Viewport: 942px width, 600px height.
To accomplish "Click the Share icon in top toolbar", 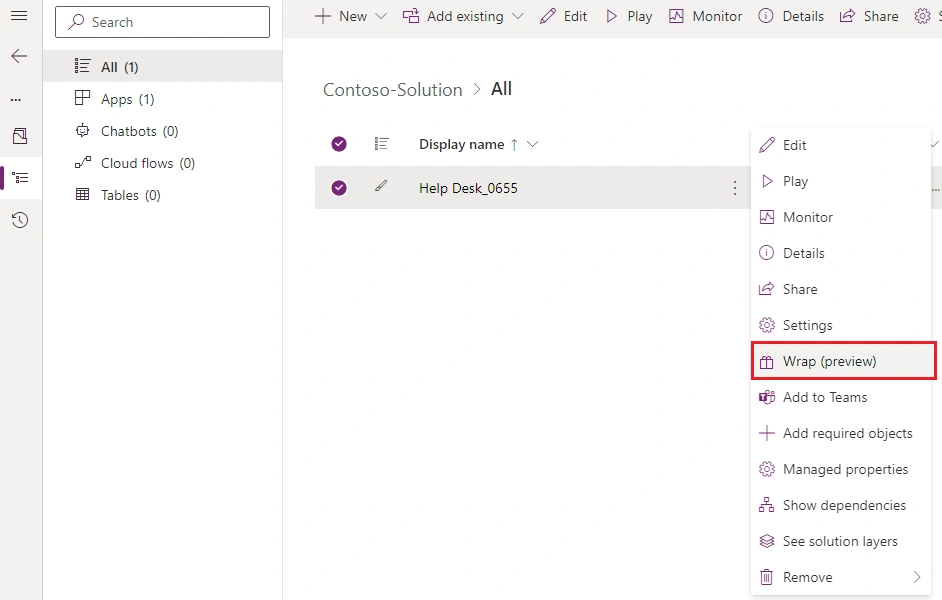I will point(847,16).
